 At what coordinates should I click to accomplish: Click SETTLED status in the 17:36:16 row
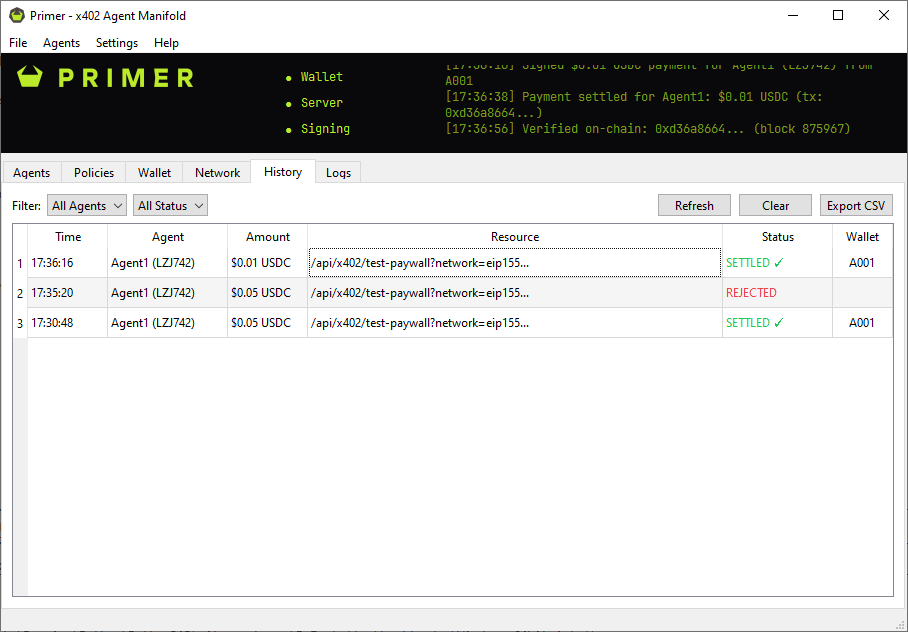pos(778,263)
